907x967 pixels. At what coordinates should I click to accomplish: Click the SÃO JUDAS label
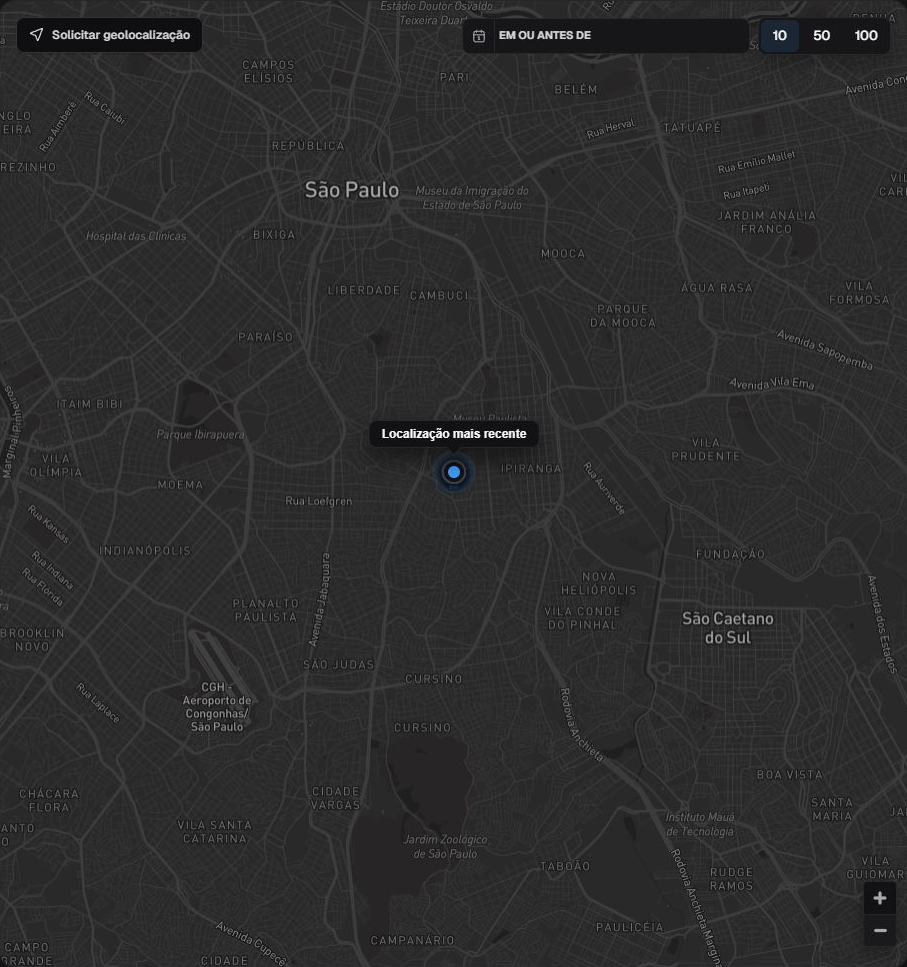339,664
